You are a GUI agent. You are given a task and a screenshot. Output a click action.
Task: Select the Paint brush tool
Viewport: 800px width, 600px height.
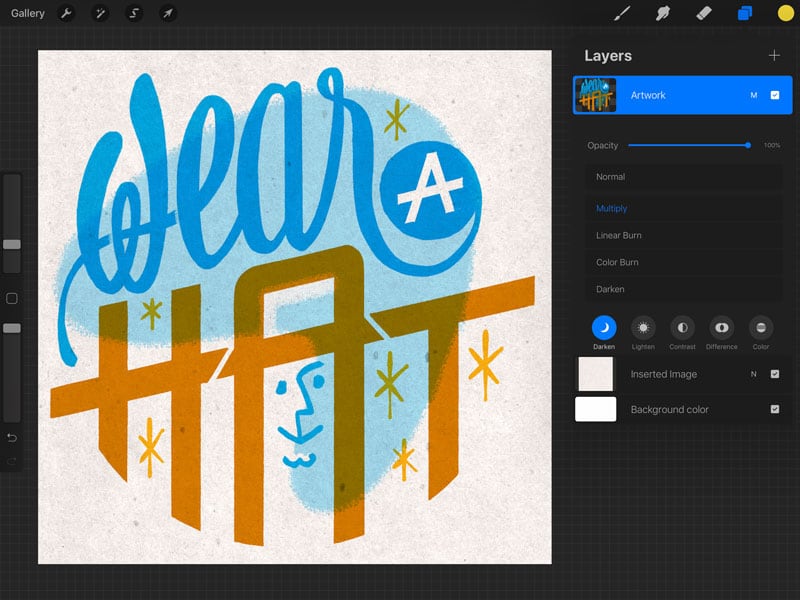pyautogui.click(x=621, y=14)
